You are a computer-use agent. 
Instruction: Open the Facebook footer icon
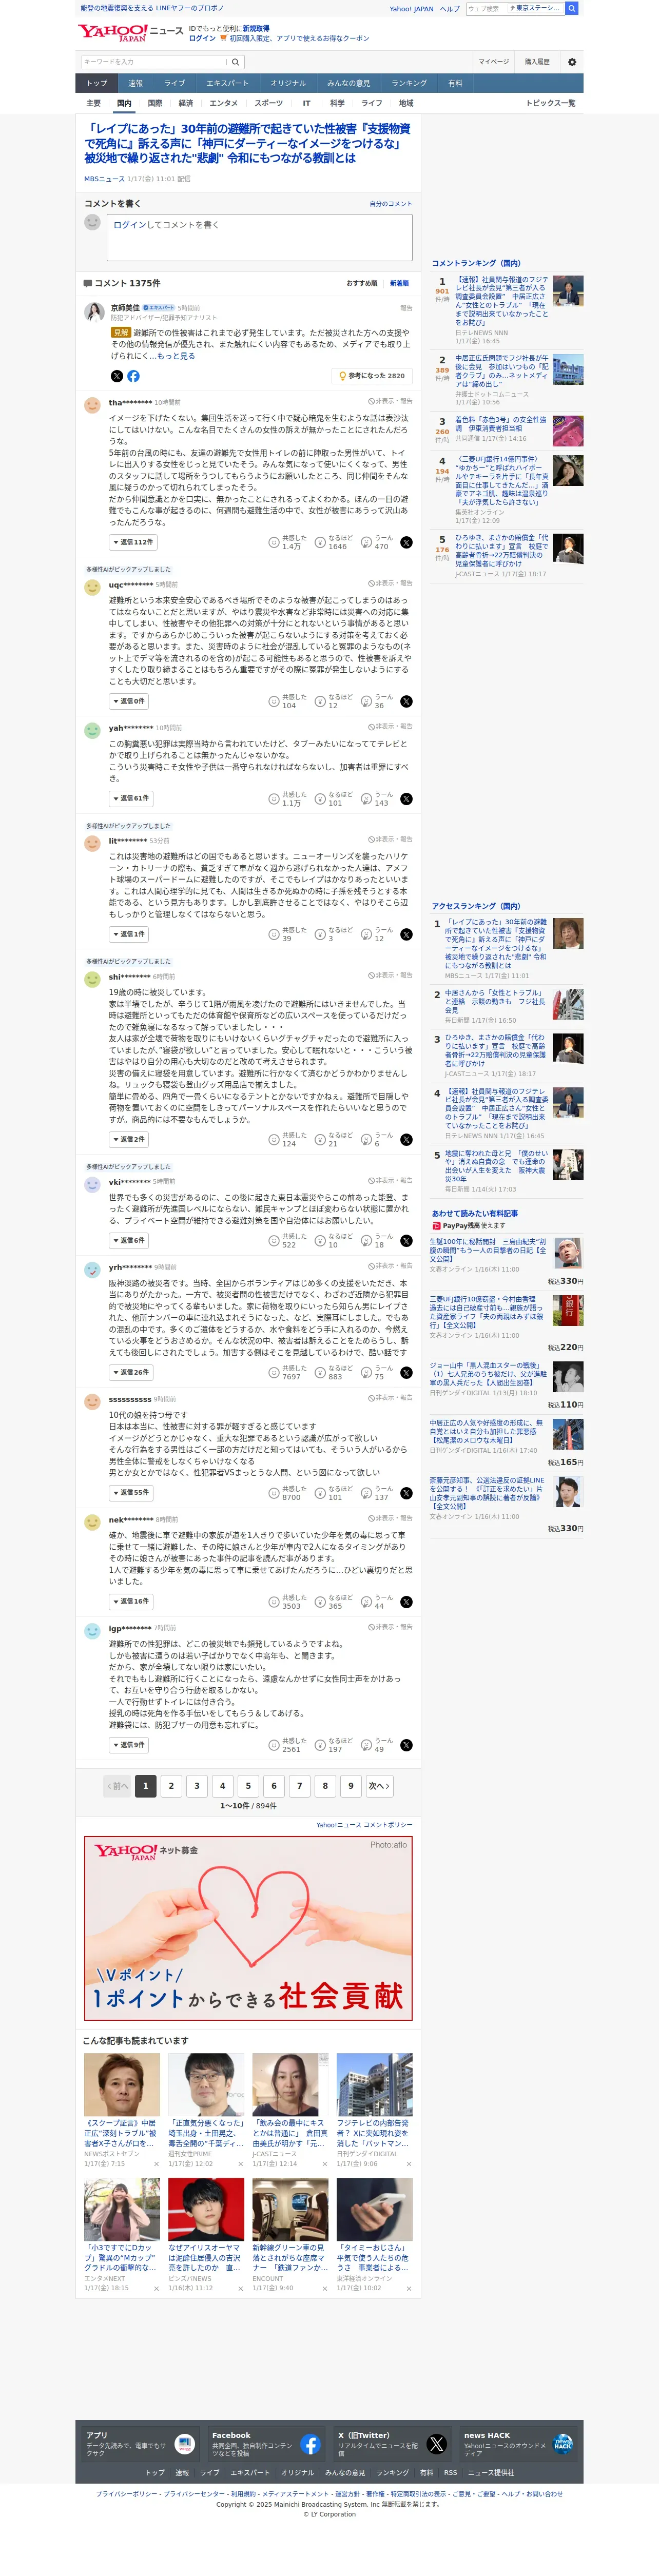(x=310, y=2444)
